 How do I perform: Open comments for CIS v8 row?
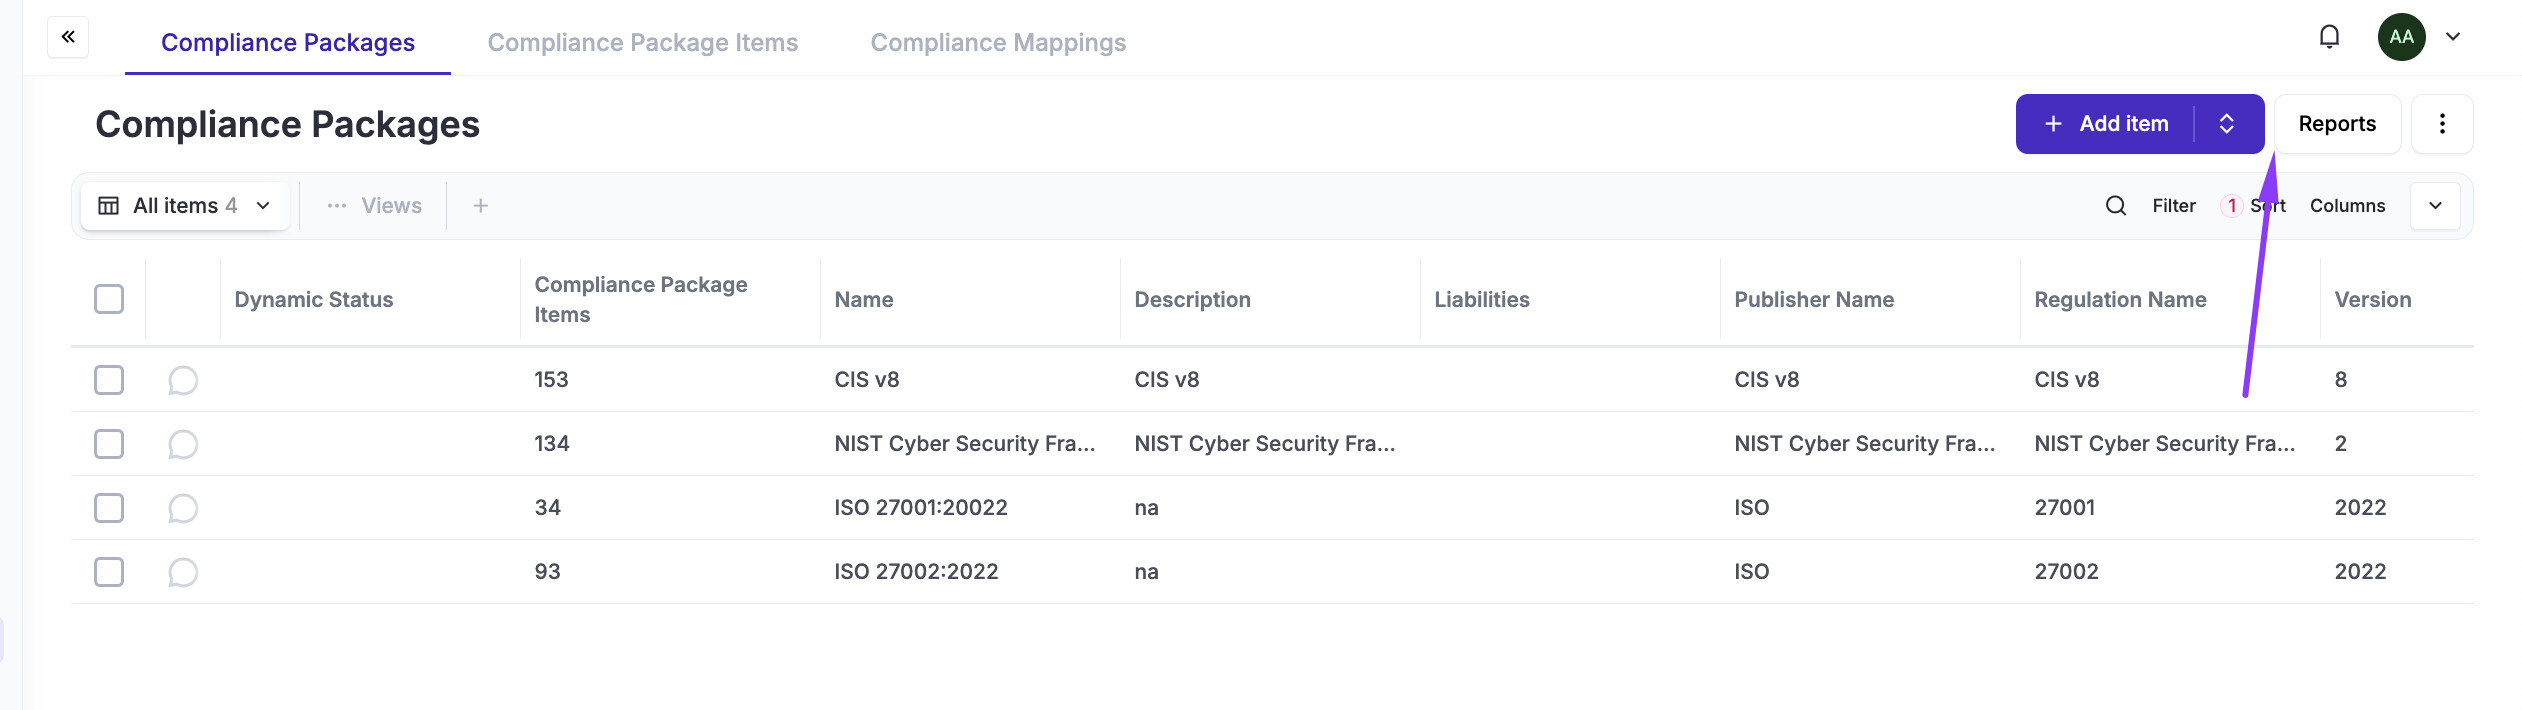pos(183,380)
